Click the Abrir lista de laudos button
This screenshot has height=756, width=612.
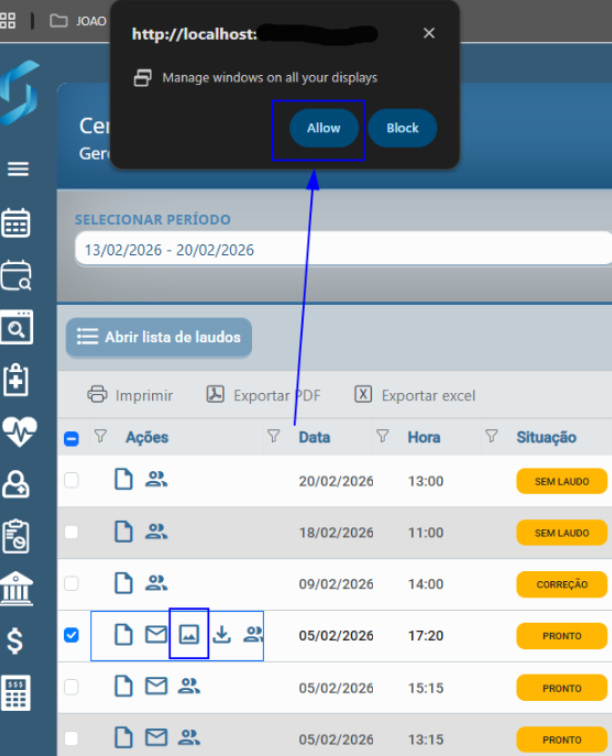coord(159,338)
